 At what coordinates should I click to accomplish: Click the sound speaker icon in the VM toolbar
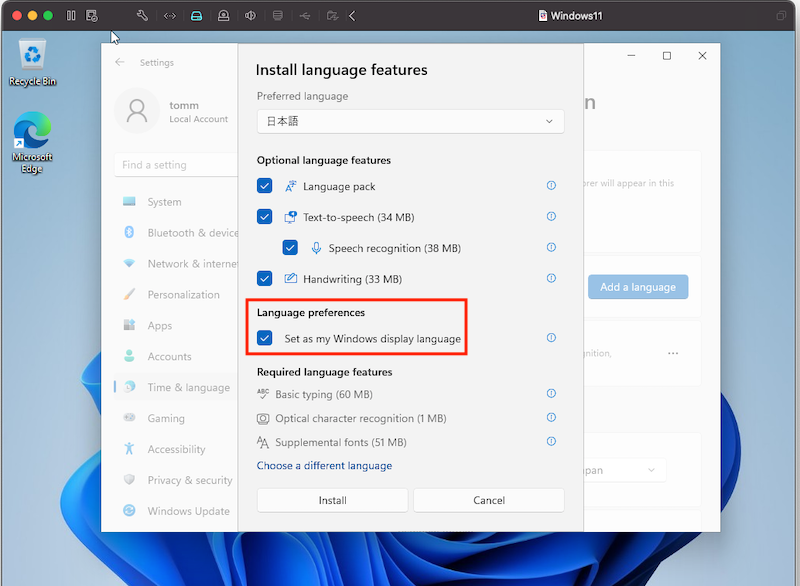(x=250, y=16)
